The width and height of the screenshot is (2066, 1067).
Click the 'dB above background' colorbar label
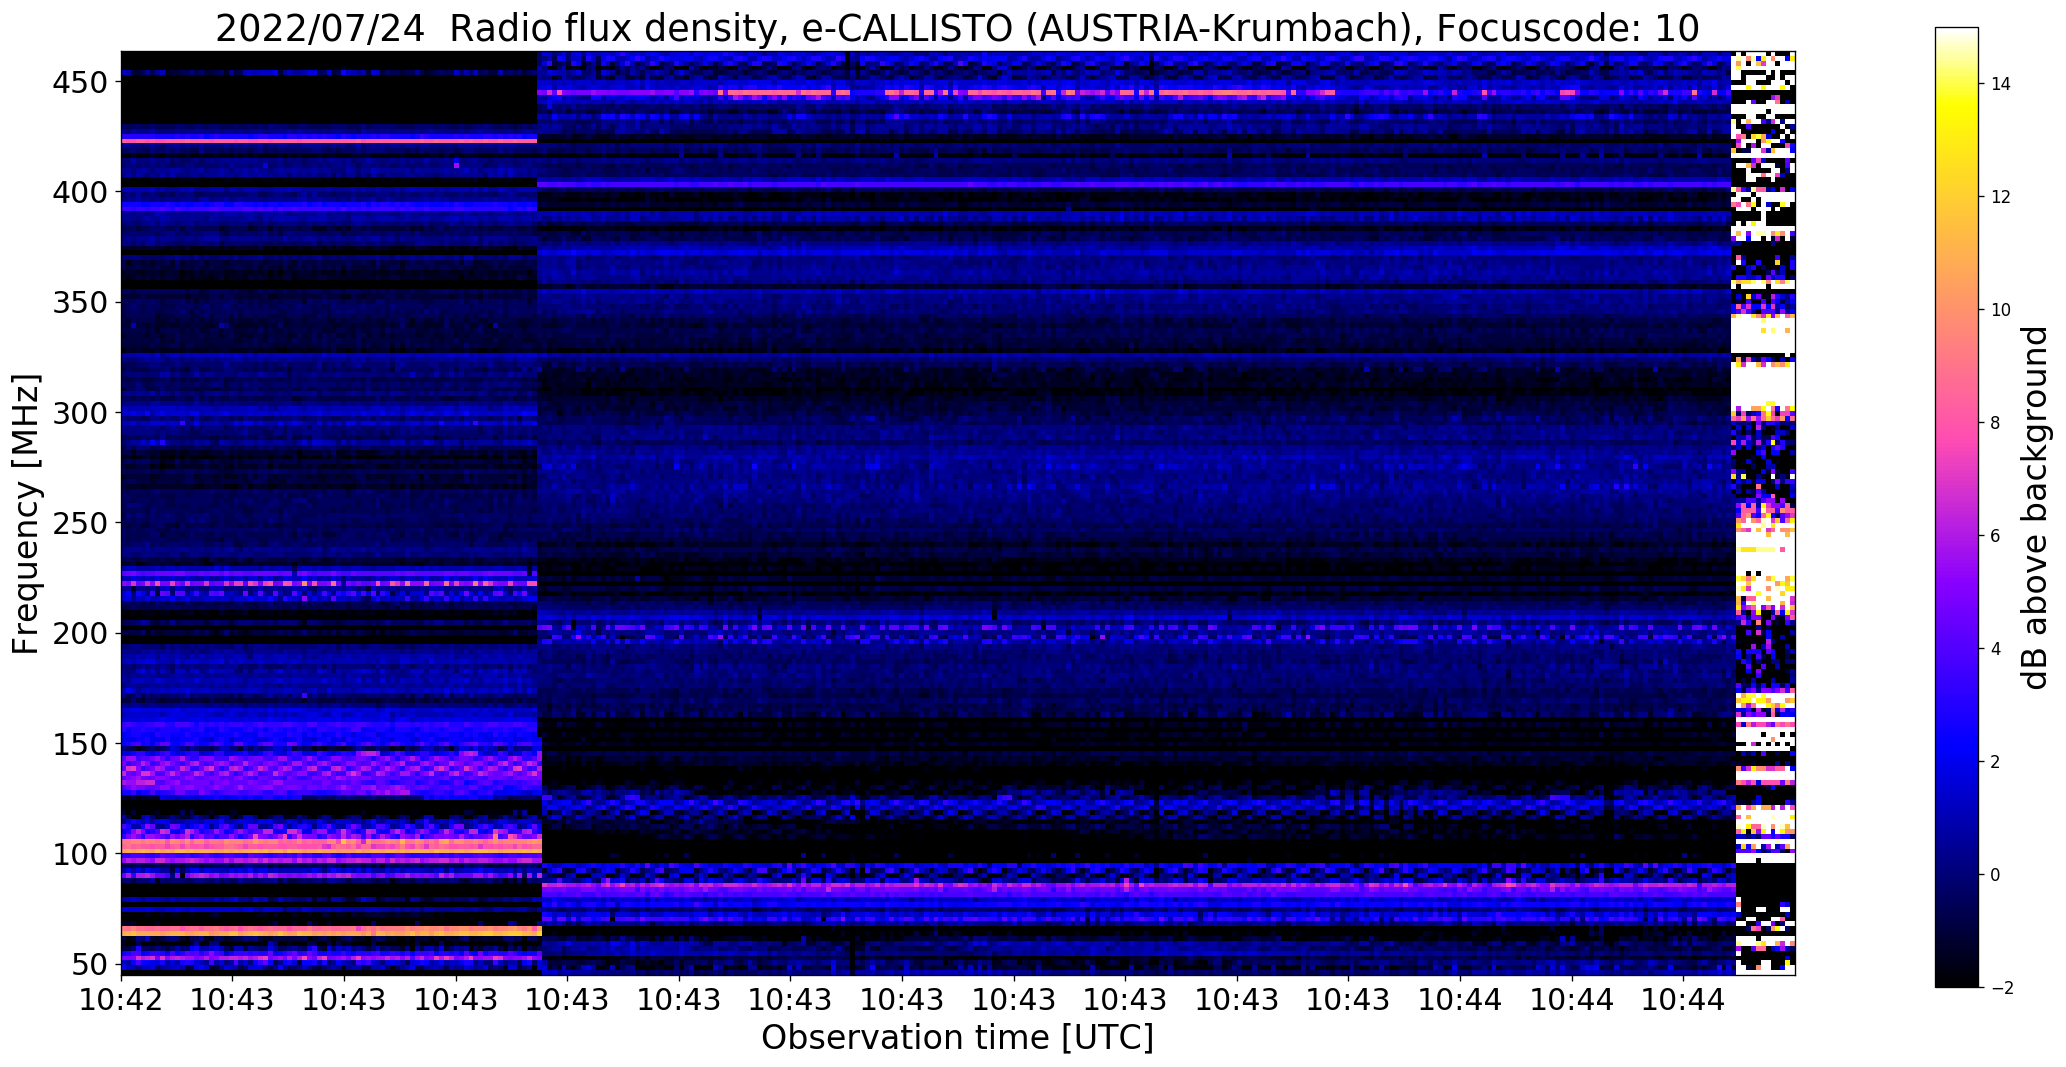(2034, 508)
